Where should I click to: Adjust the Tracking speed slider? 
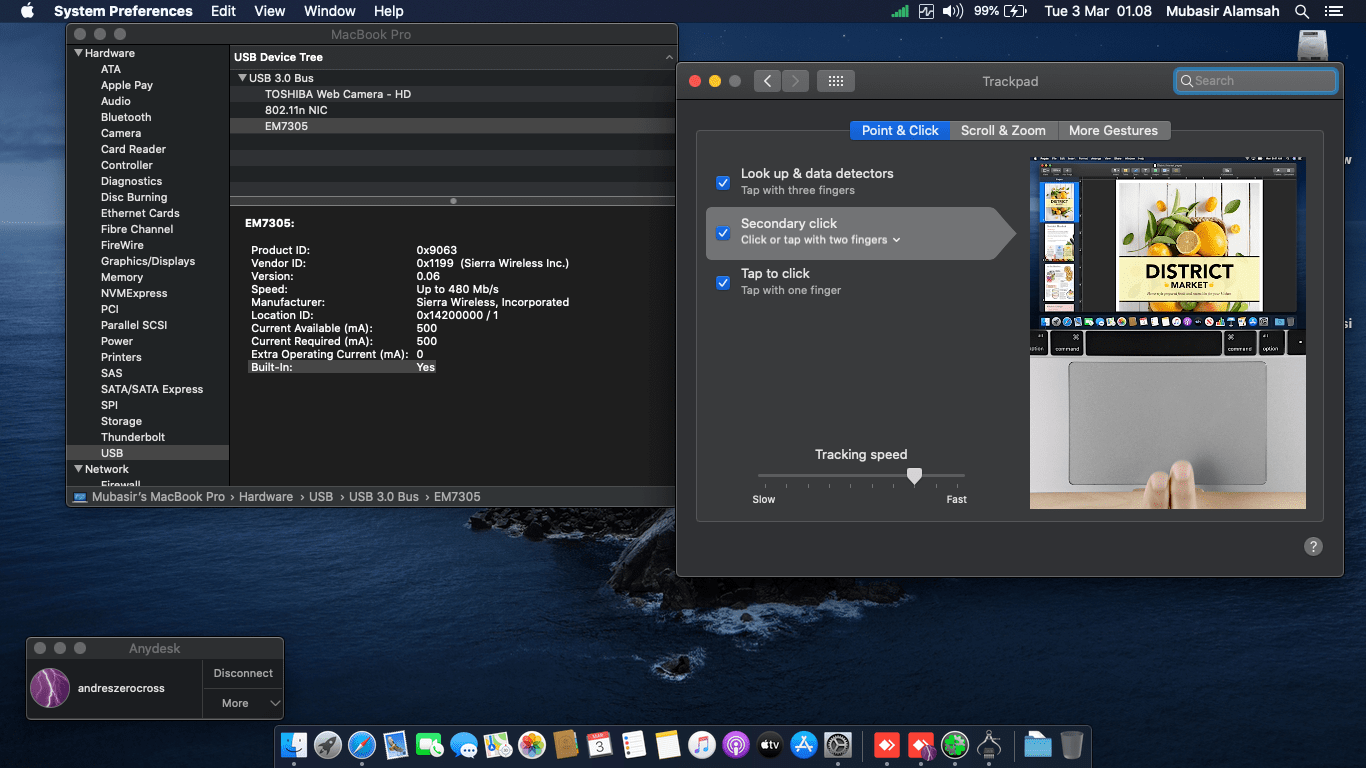click(914, 476)
